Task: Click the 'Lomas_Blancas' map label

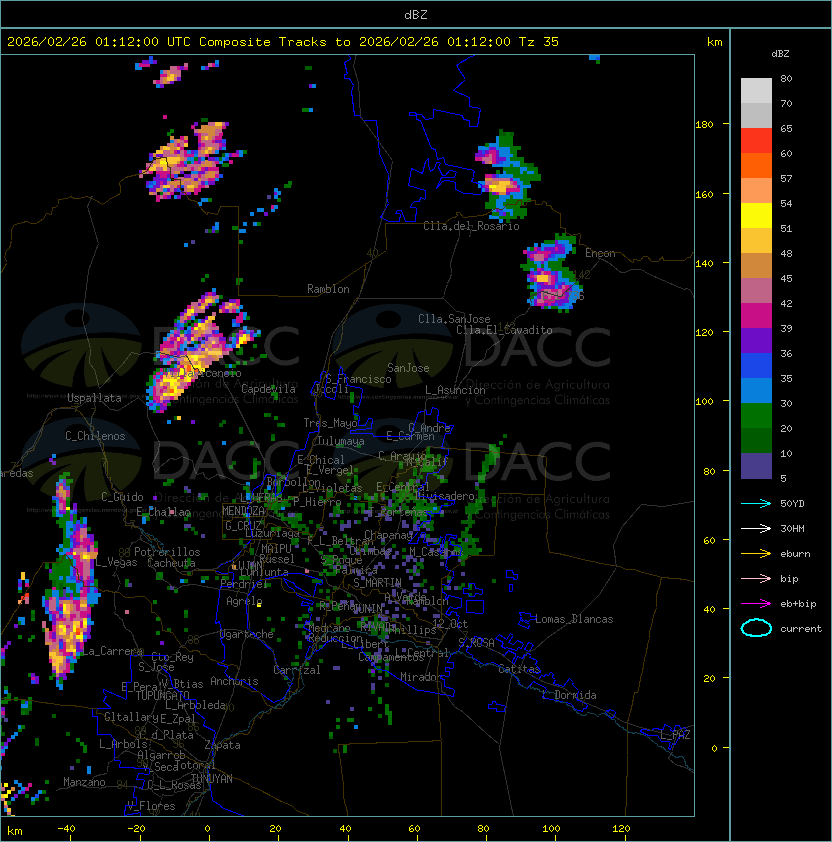Action: tap(574, 619)
